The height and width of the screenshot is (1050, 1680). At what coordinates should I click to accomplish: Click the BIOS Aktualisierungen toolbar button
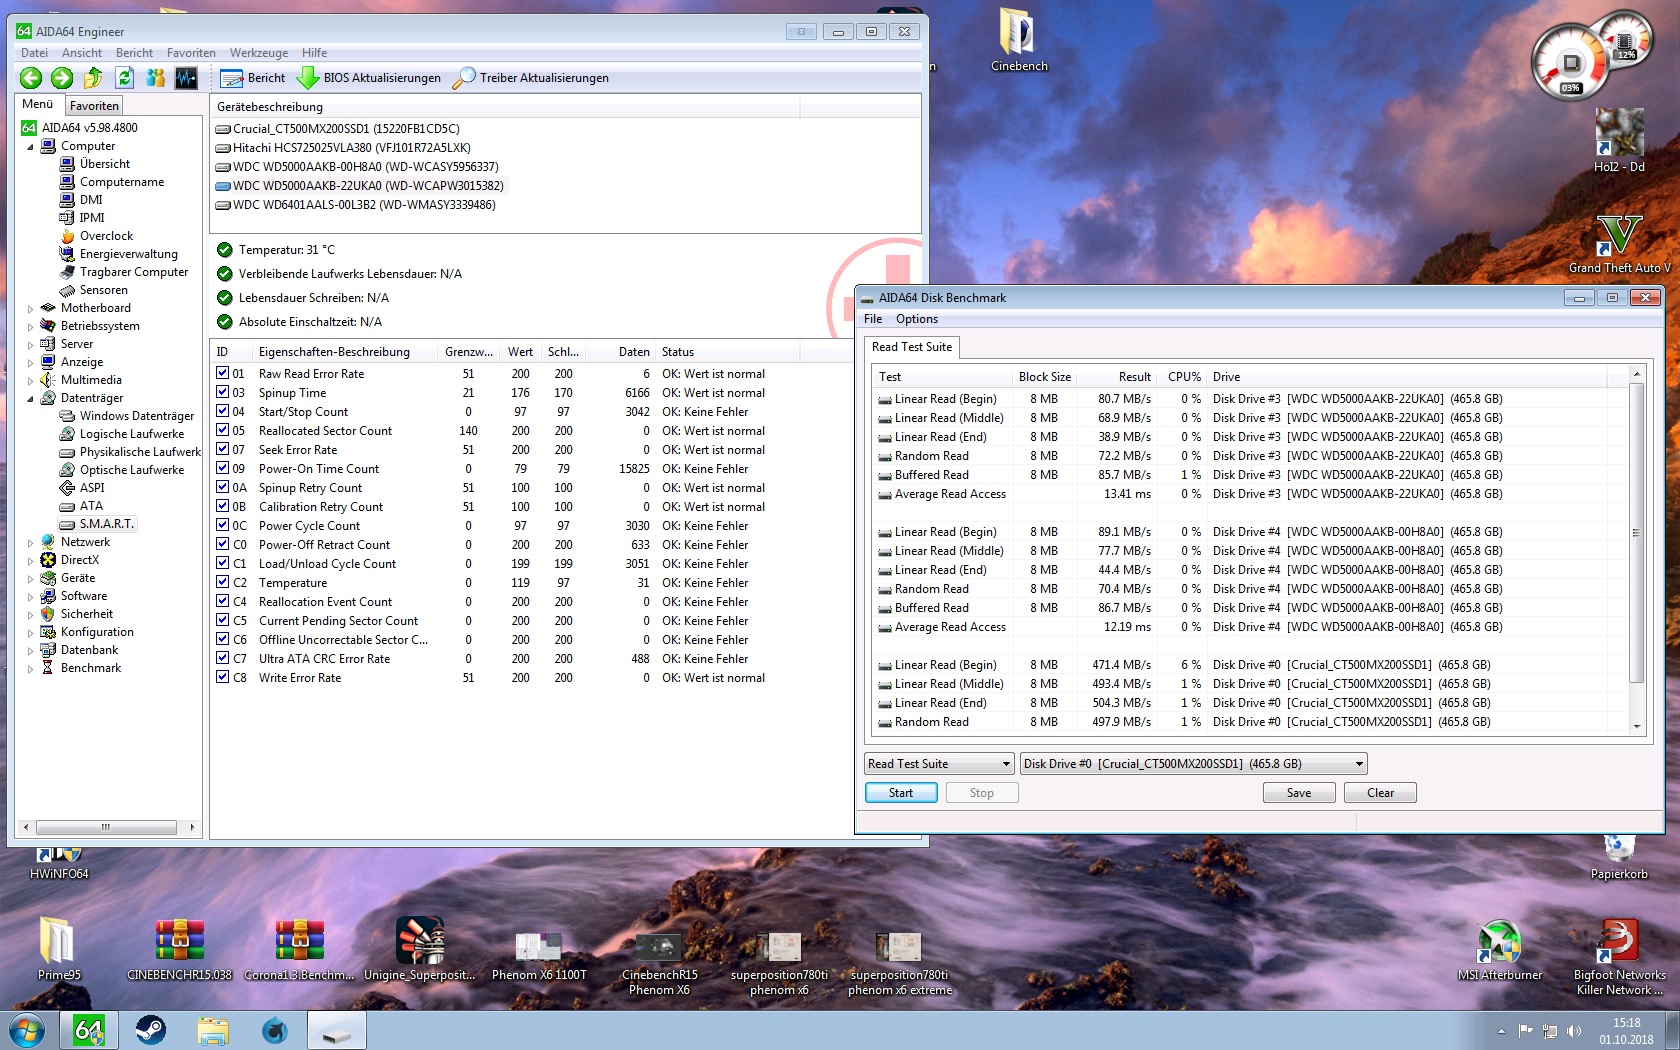click(369, 78)
